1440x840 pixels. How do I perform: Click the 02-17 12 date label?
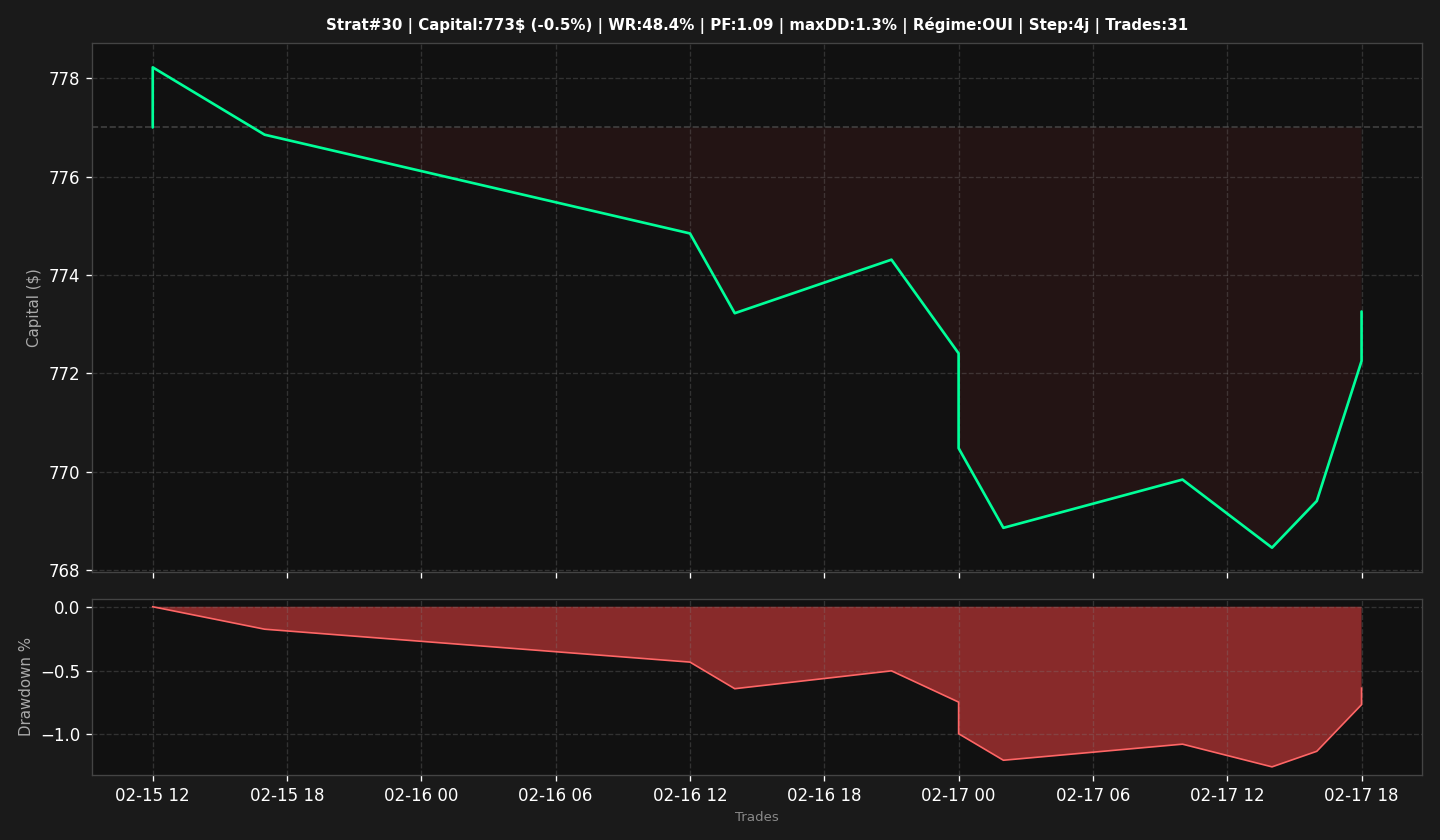tap(1227, 796)
